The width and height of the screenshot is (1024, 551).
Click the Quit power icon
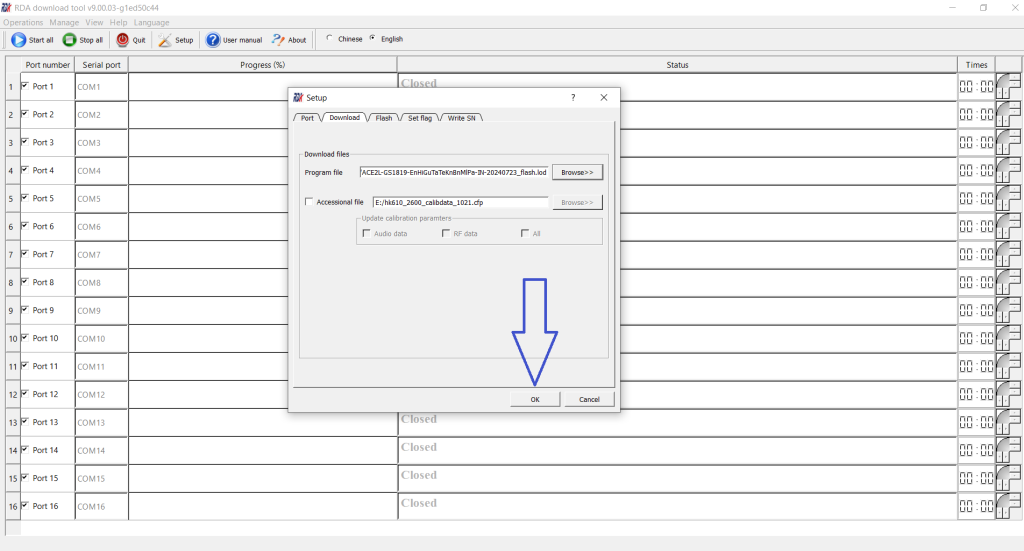pos(122,40)
